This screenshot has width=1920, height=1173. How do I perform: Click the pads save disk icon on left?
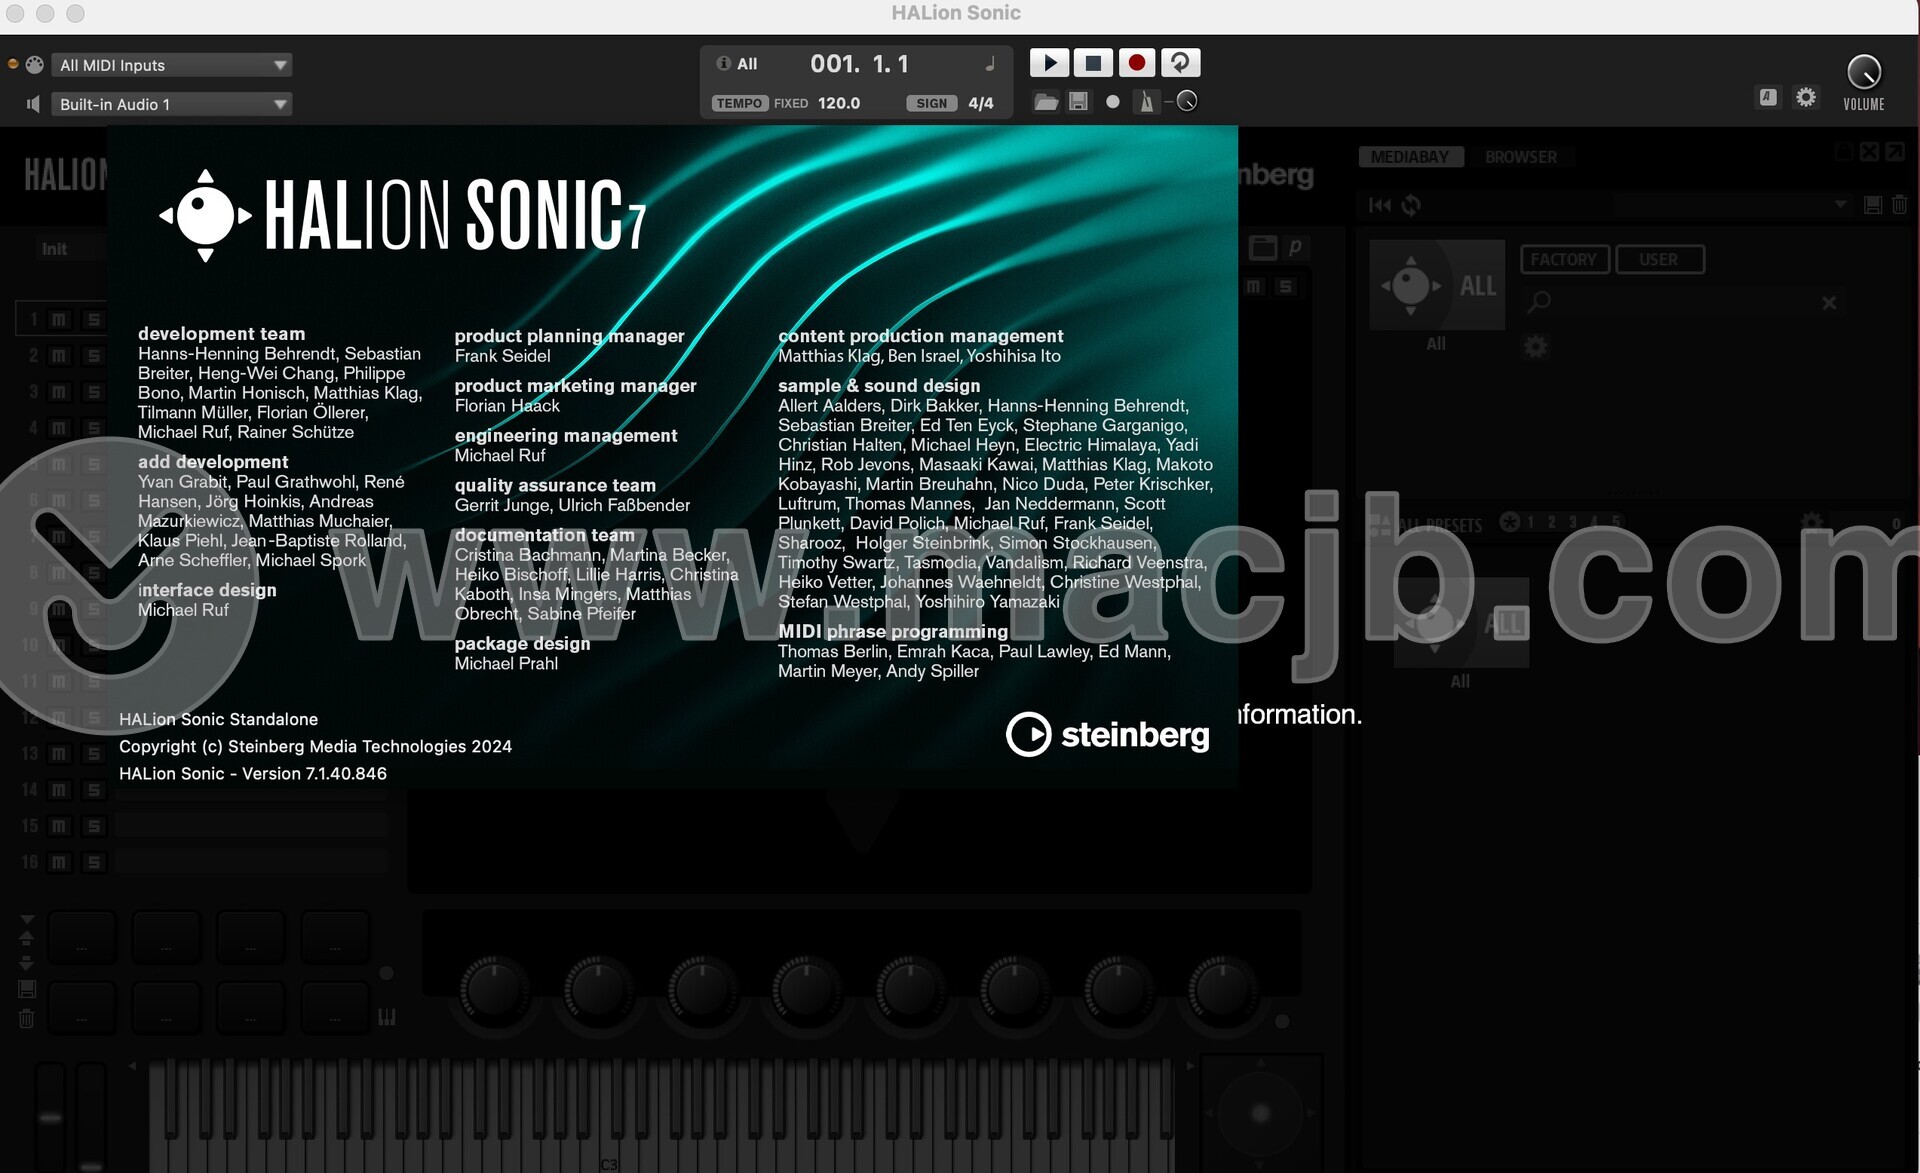coord(27,988)
